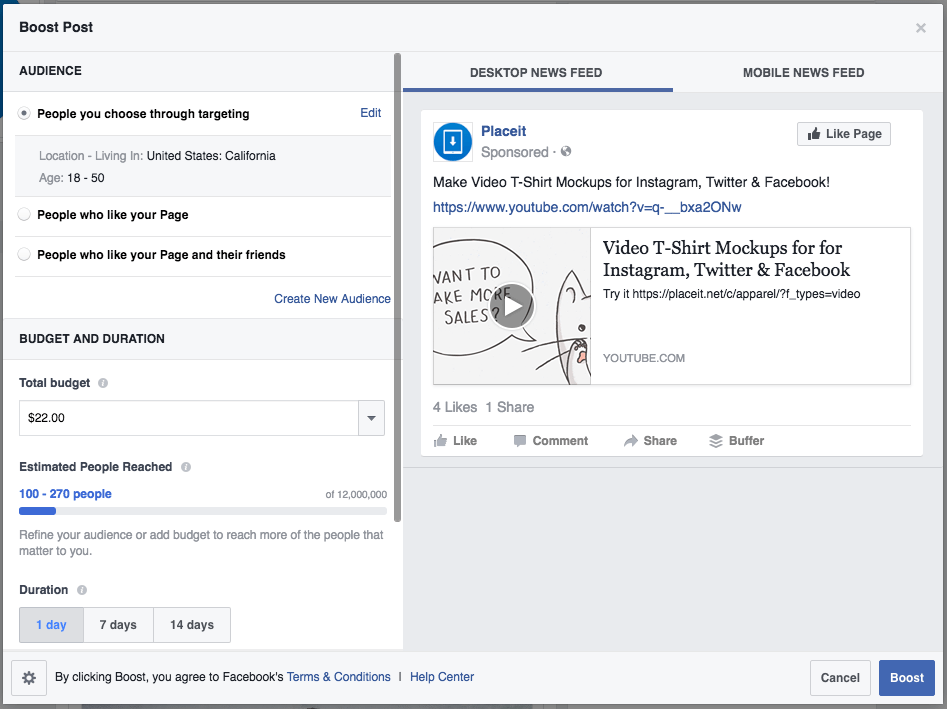Switch to Mobile News Feed tab
The height and width of the screenshot is (709, 947).
click(803, 72)
